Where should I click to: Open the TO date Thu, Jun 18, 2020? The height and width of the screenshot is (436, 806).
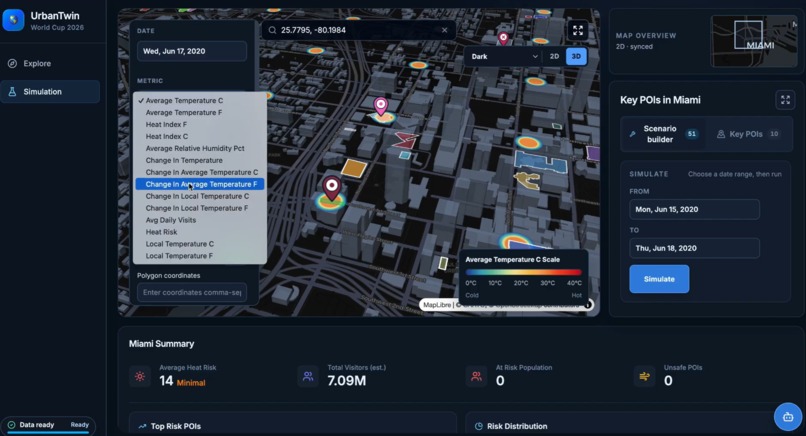coord(694,248)
